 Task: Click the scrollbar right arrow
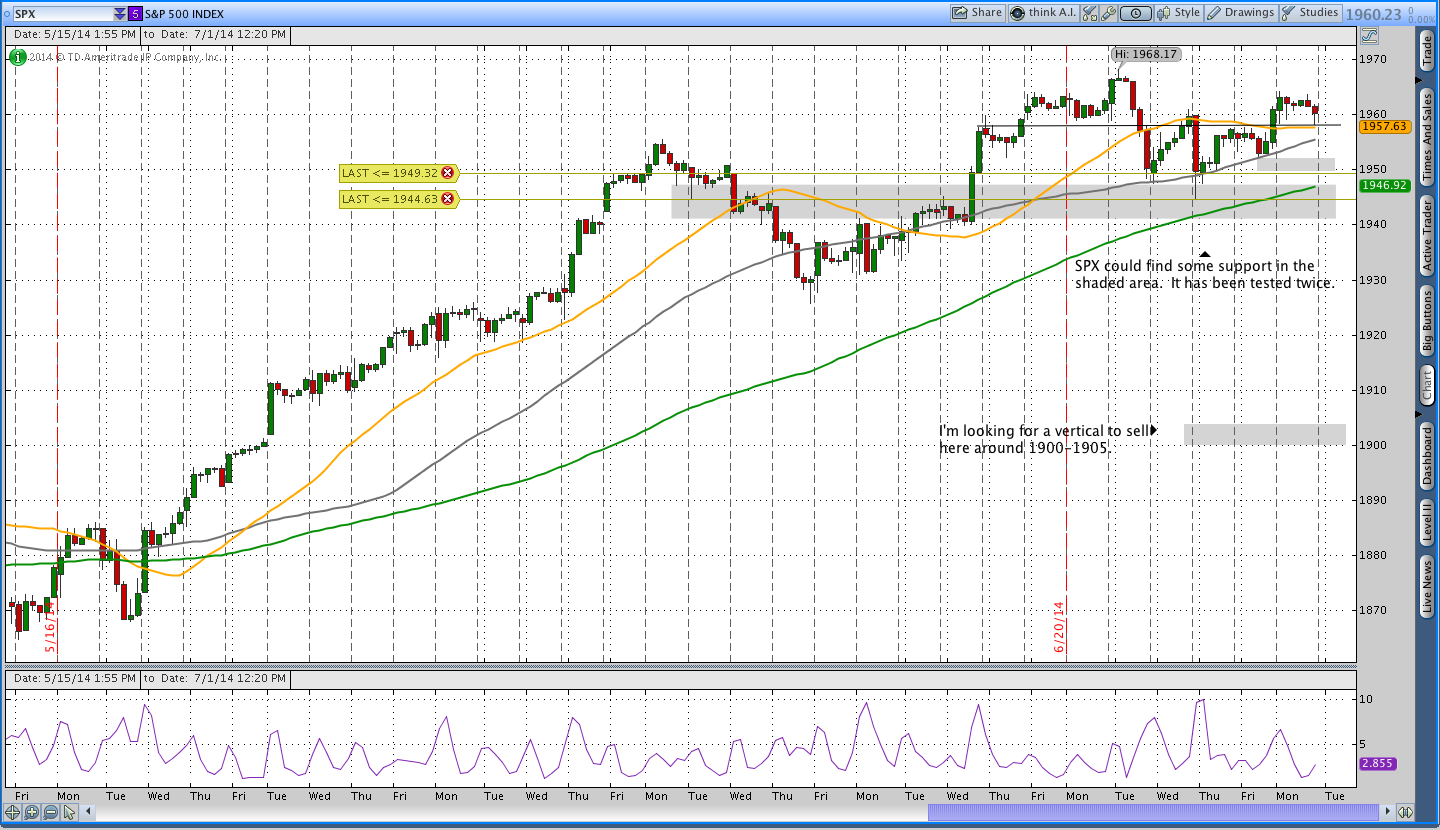tap(1386, 812)
